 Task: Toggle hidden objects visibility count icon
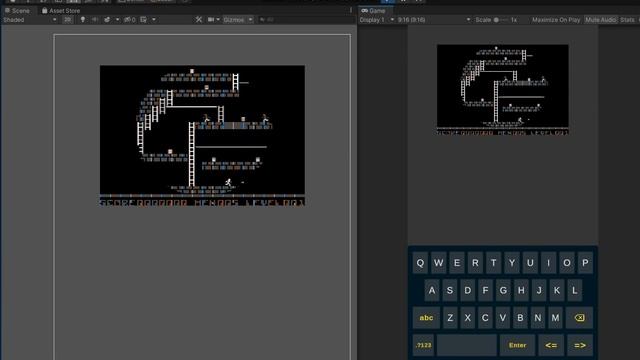(130, 20)
